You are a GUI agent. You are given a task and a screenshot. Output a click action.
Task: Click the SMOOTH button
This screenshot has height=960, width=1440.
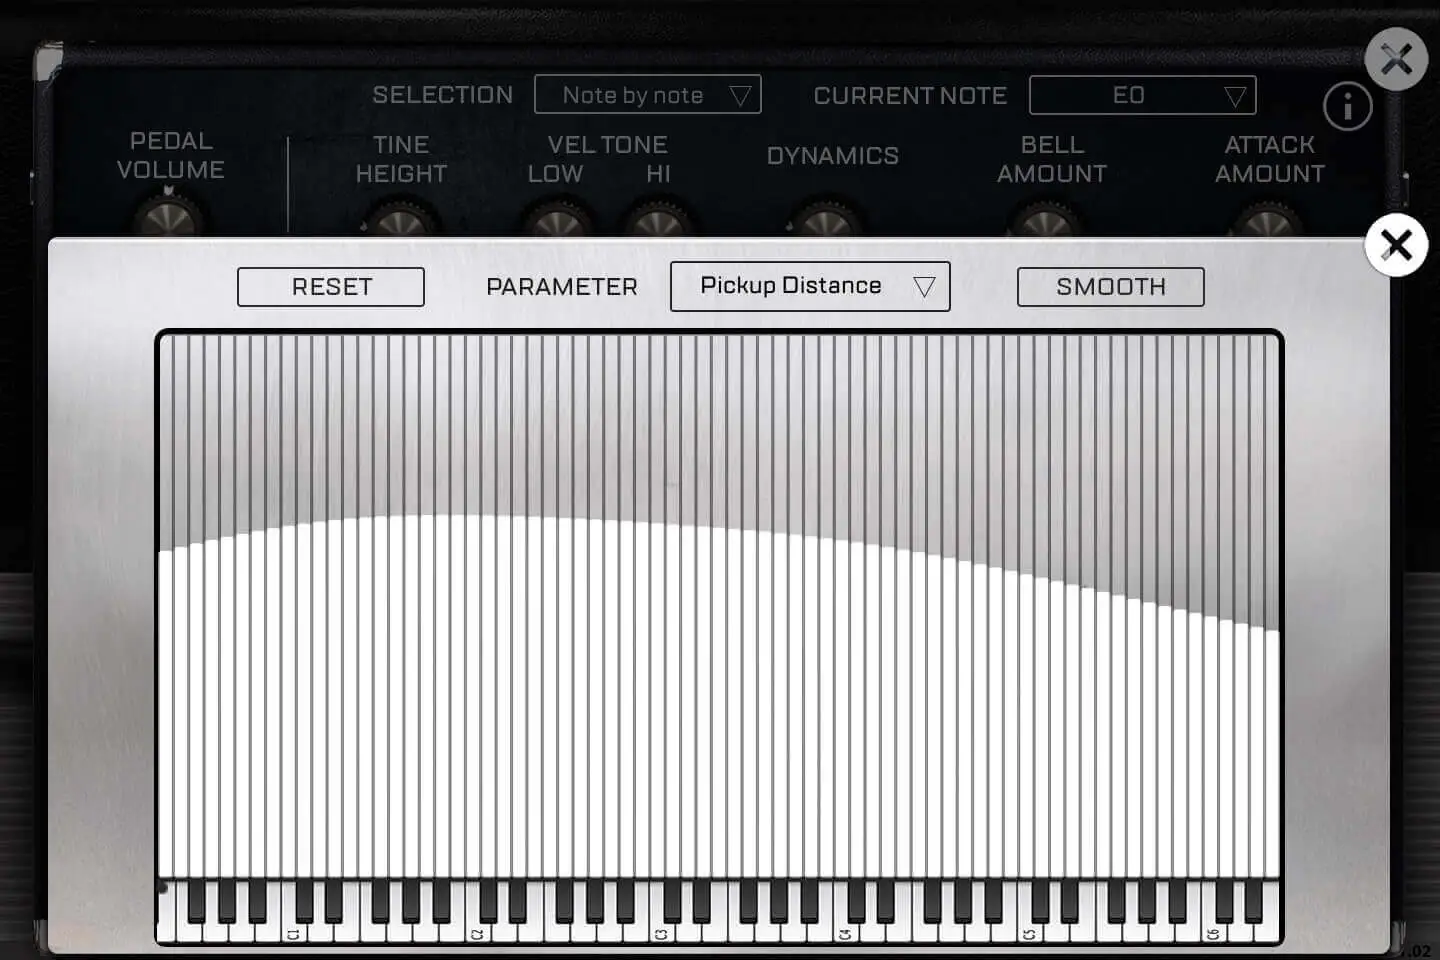(1111, 287)
